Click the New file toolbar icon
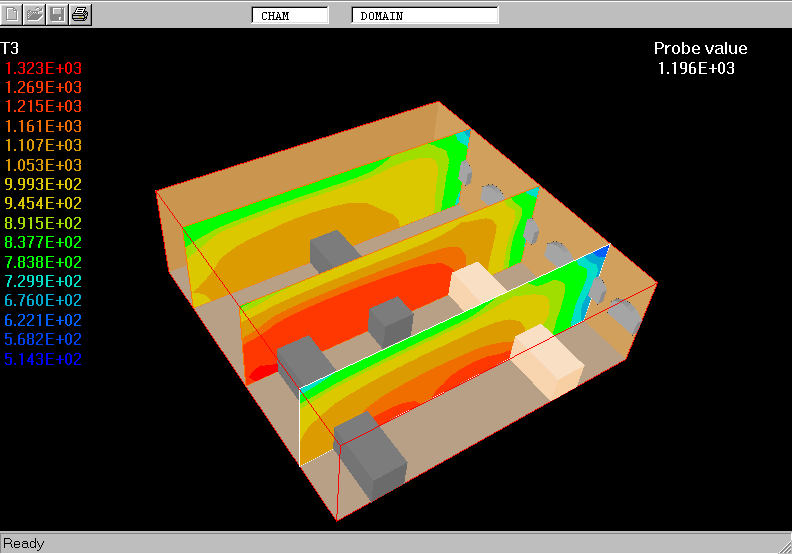This screenshot has height=554, width=792. click(x=13, y=14)
